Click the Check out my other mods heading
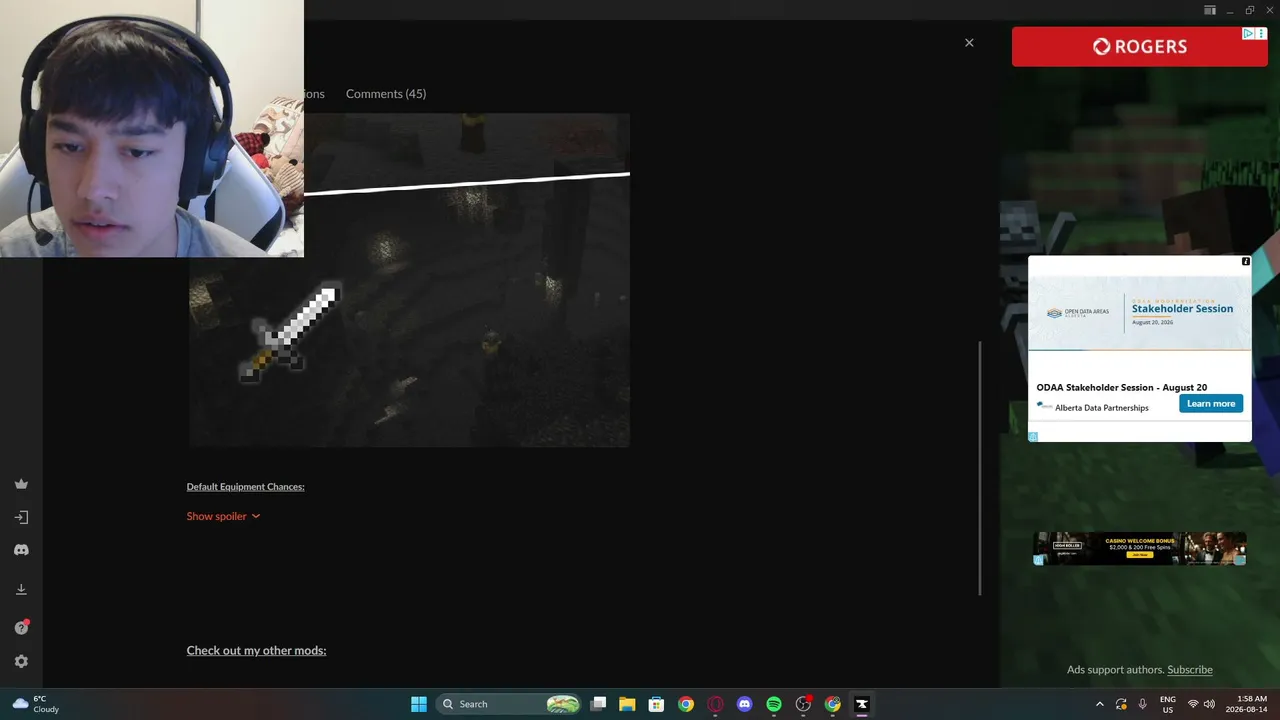This screenshot has height=720, width=1280. (x=256, y=651)
